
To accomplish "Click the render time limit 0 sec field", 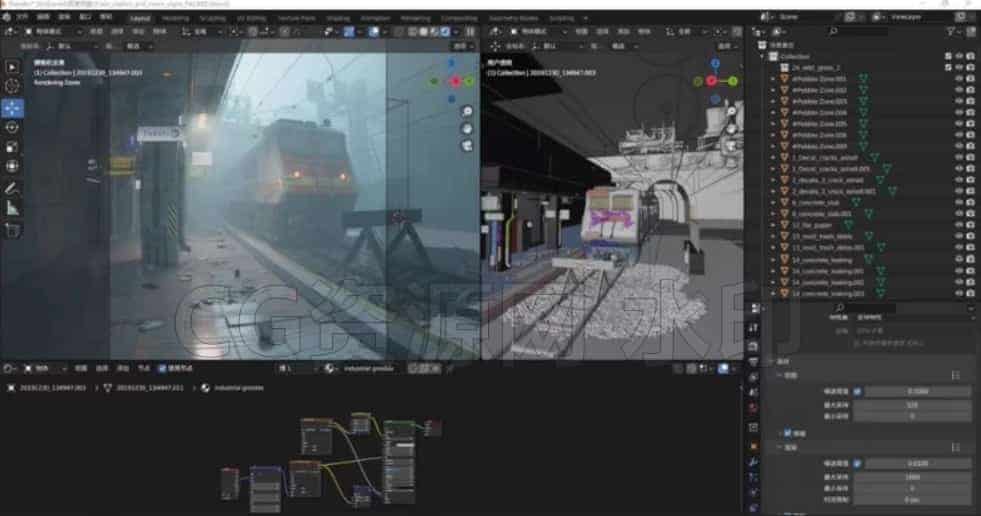I will [x=912, y=500].
